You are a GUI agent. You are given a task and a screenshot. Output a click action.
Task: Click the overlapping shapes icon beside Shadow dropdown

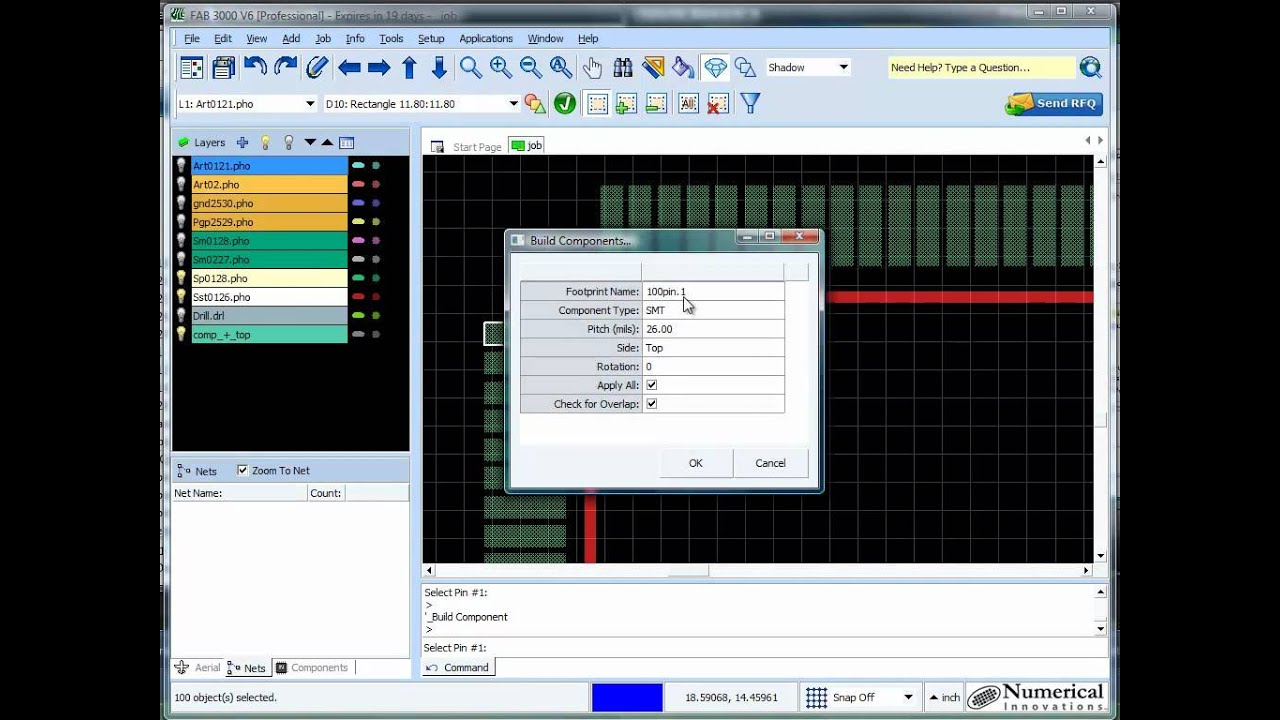[745, 67]
